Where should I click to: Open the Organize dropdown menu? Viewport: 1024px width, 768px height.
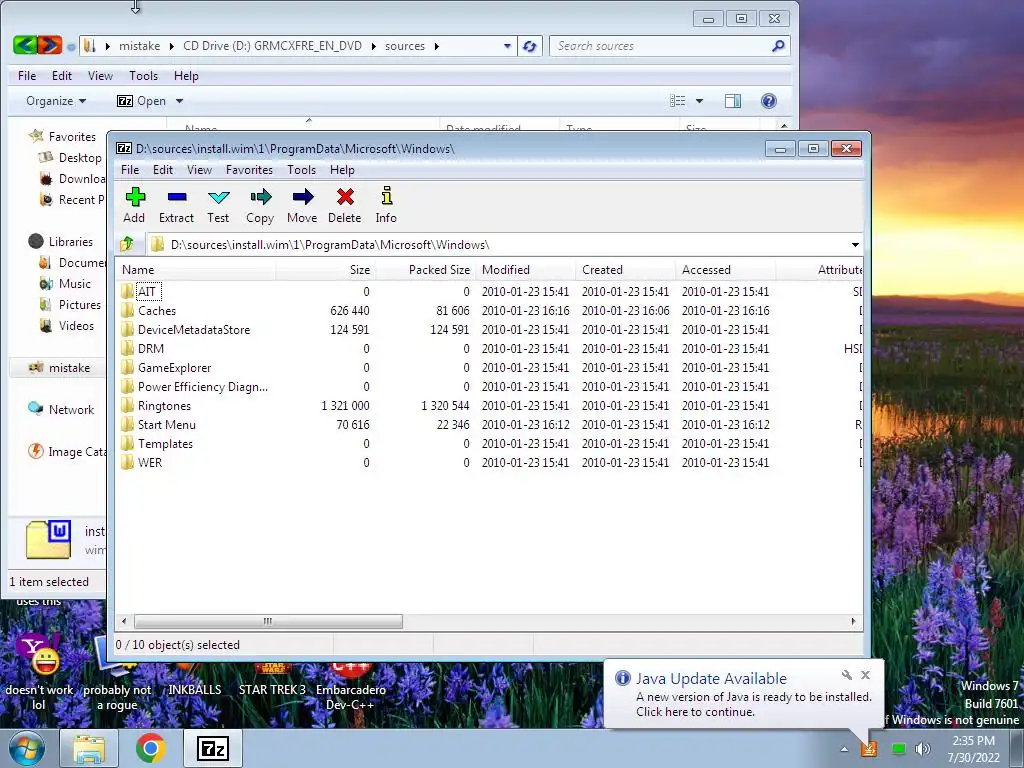pyautogui.click(x=56, y=101)
